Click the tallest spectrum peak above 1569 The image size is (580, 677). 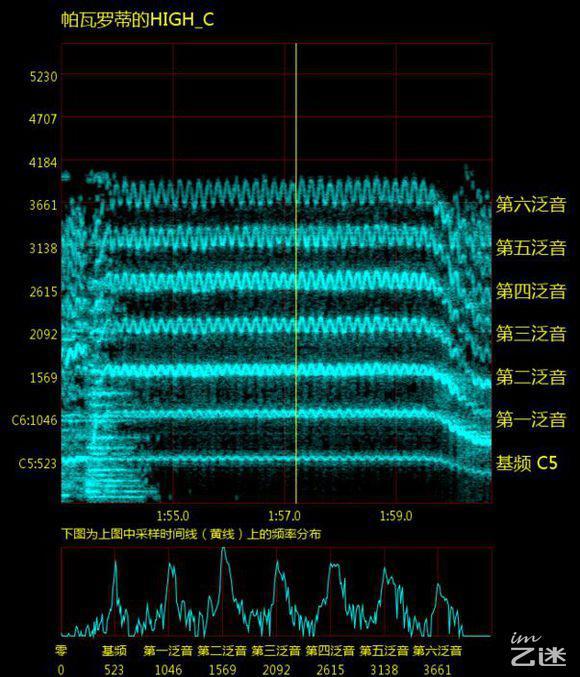223,550
